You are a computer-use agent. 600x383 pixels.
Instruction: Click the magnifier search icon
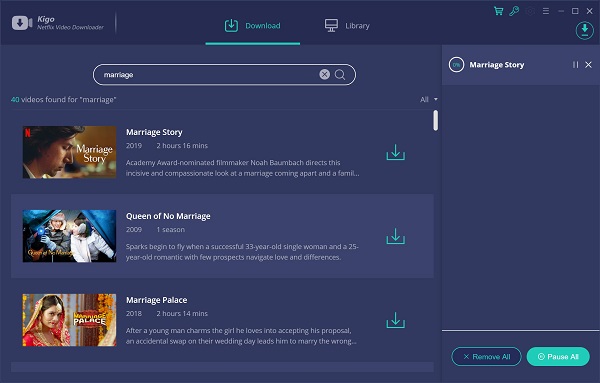(340, 75)
